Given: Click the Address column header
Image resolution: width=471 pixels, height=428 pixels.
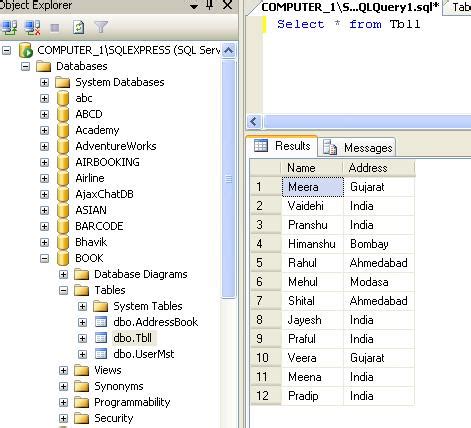Looking at the screenshot, I should pos(379,168).
